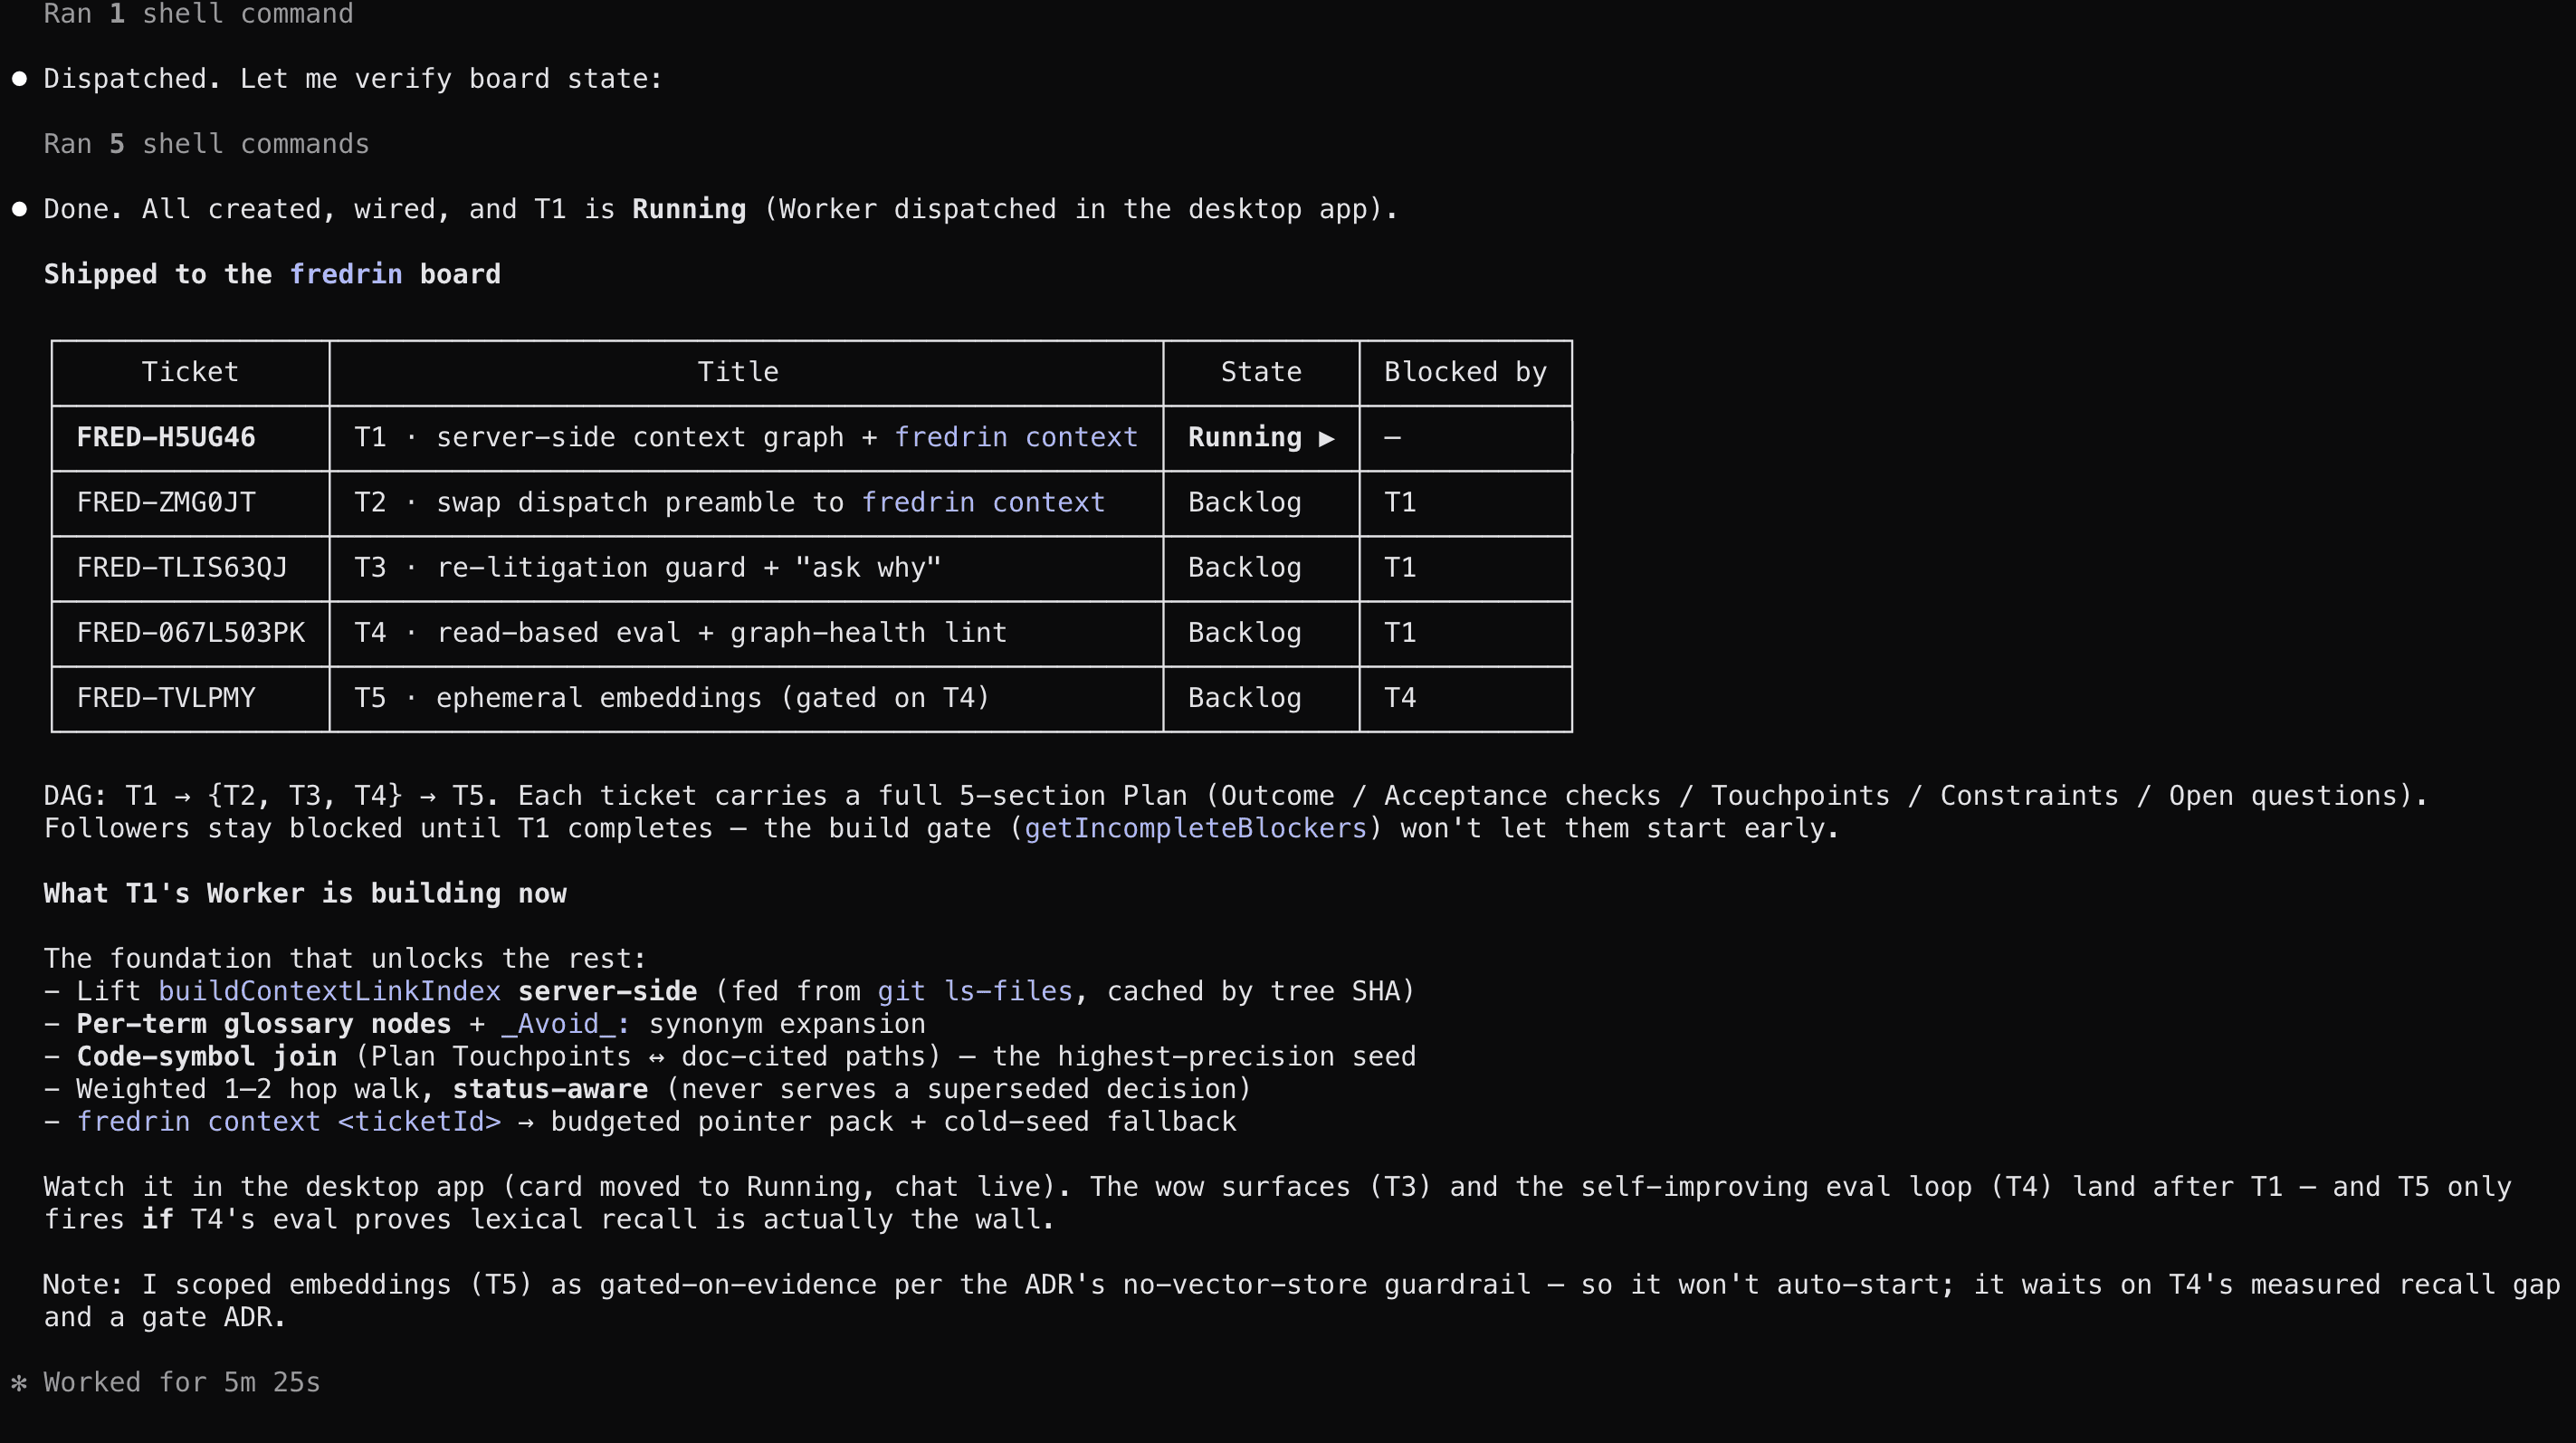Click the bullet before 'Done. All created'
Screen dimensions: 2576x1443
tap(19, 209)
